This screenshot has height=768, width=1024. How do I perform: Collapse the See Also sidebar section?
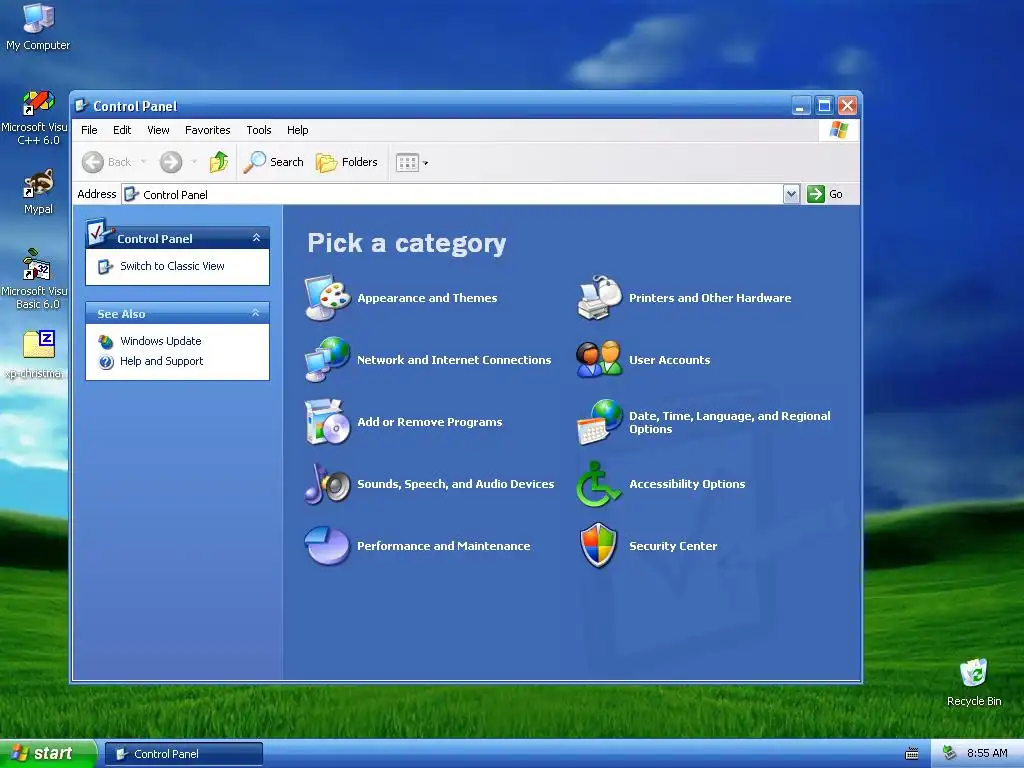(x=256, y=313)
